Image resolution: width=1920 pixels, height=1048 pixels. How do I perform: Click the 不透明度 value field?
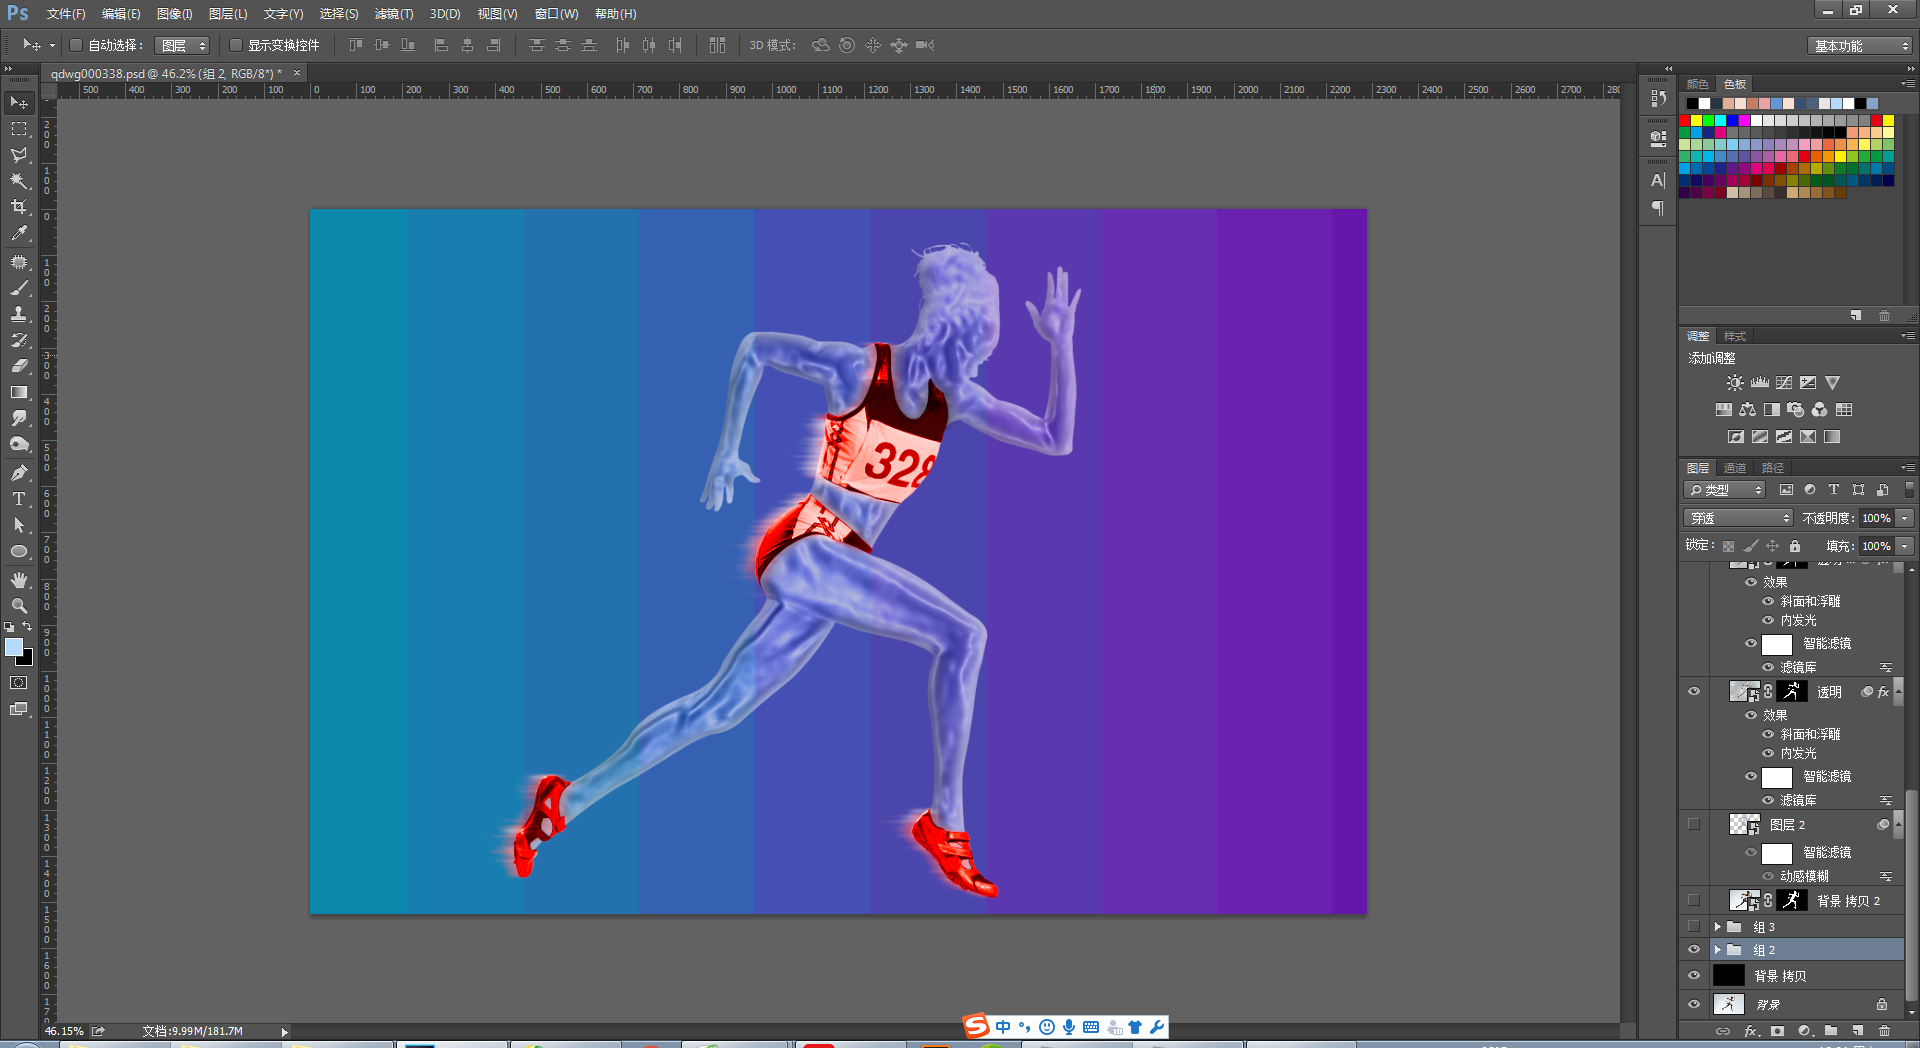[1876, 518]
